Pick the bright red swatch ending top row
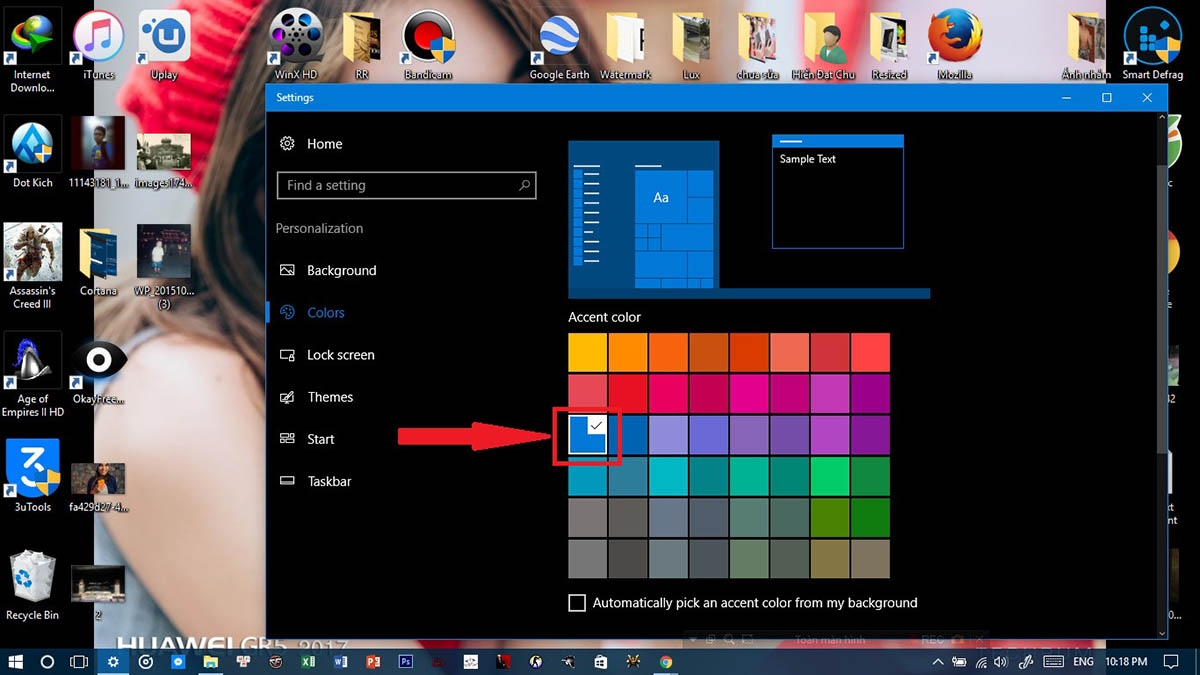The height and width of the screenshot is (675, 1200). [x=870, y=352]
